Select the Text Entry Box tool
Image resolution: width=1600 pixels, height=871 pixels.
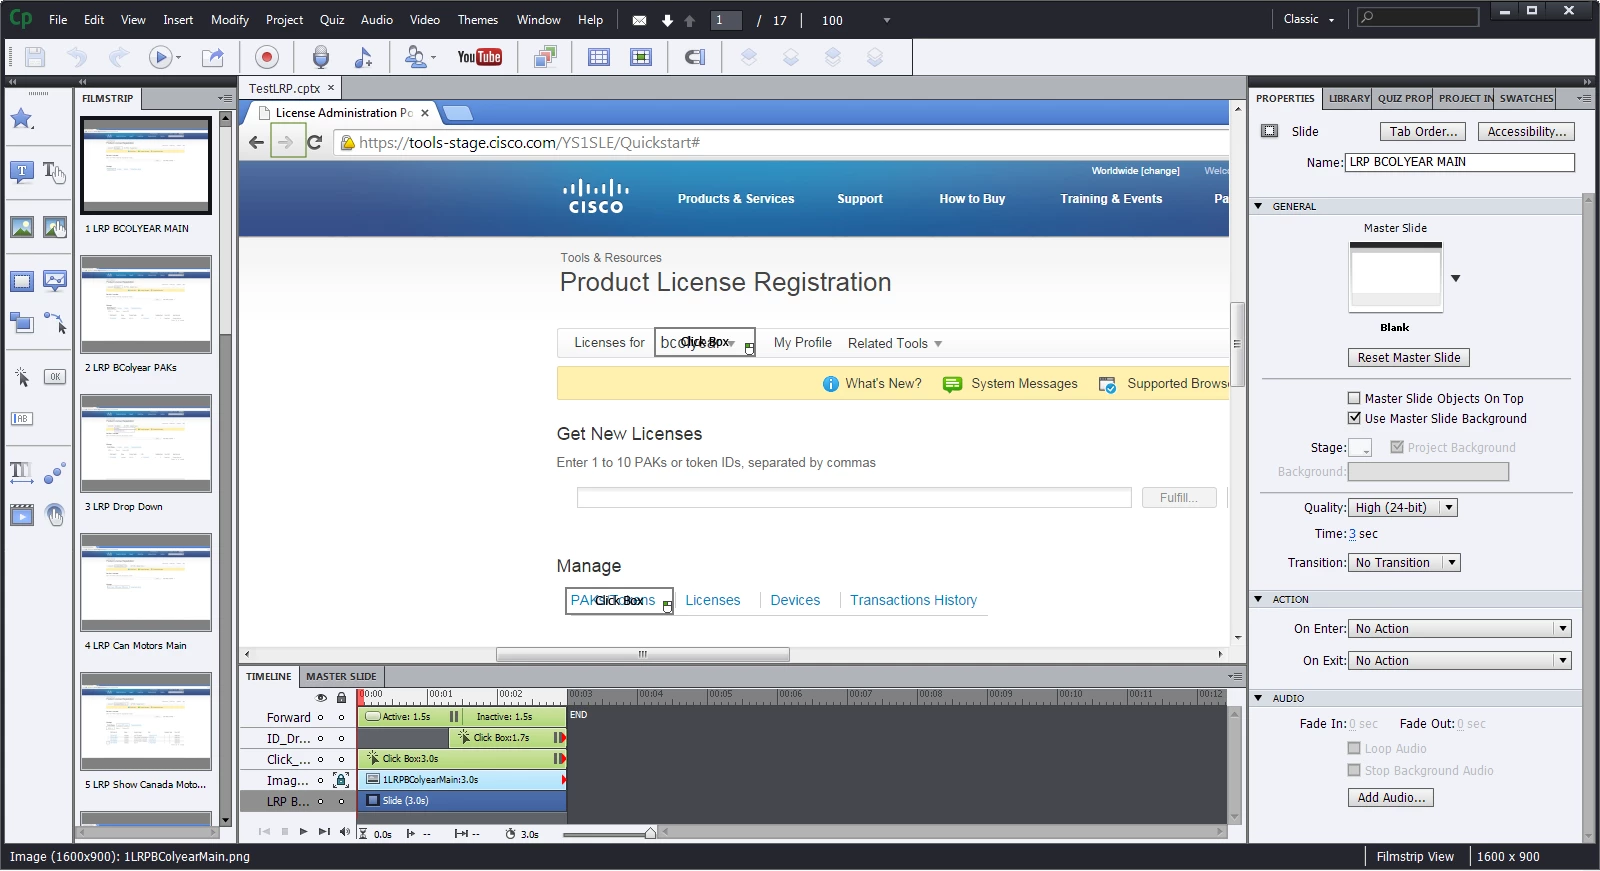point(22,419)
